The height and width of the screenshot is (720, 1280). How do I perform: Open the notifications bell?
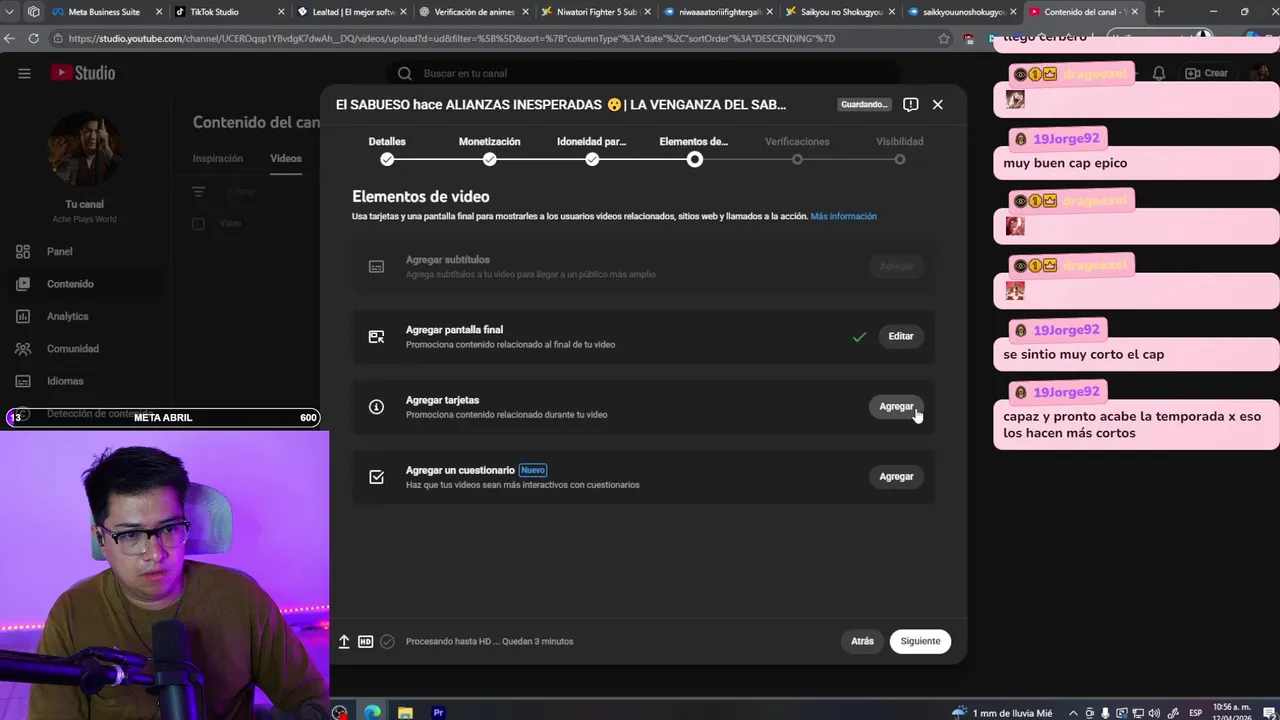click(x=1159, y=73)
